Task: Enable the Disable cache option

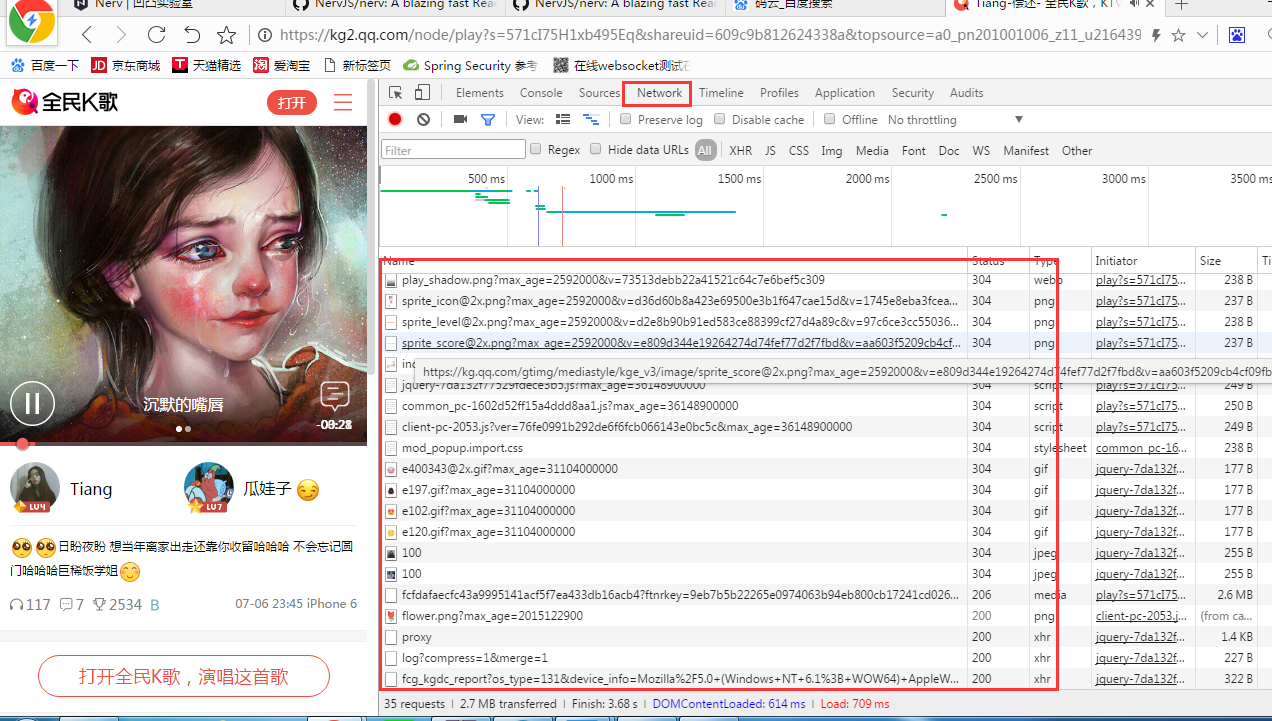Action: coord(719,119)
